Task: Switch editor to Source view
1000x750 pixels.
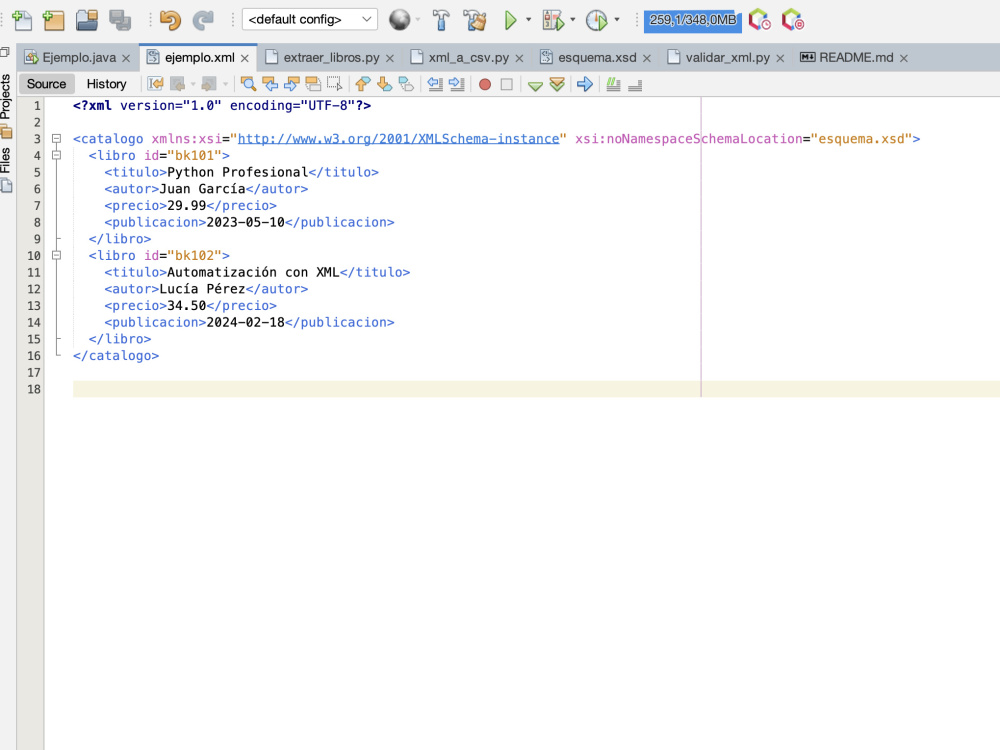Action: 47,84
